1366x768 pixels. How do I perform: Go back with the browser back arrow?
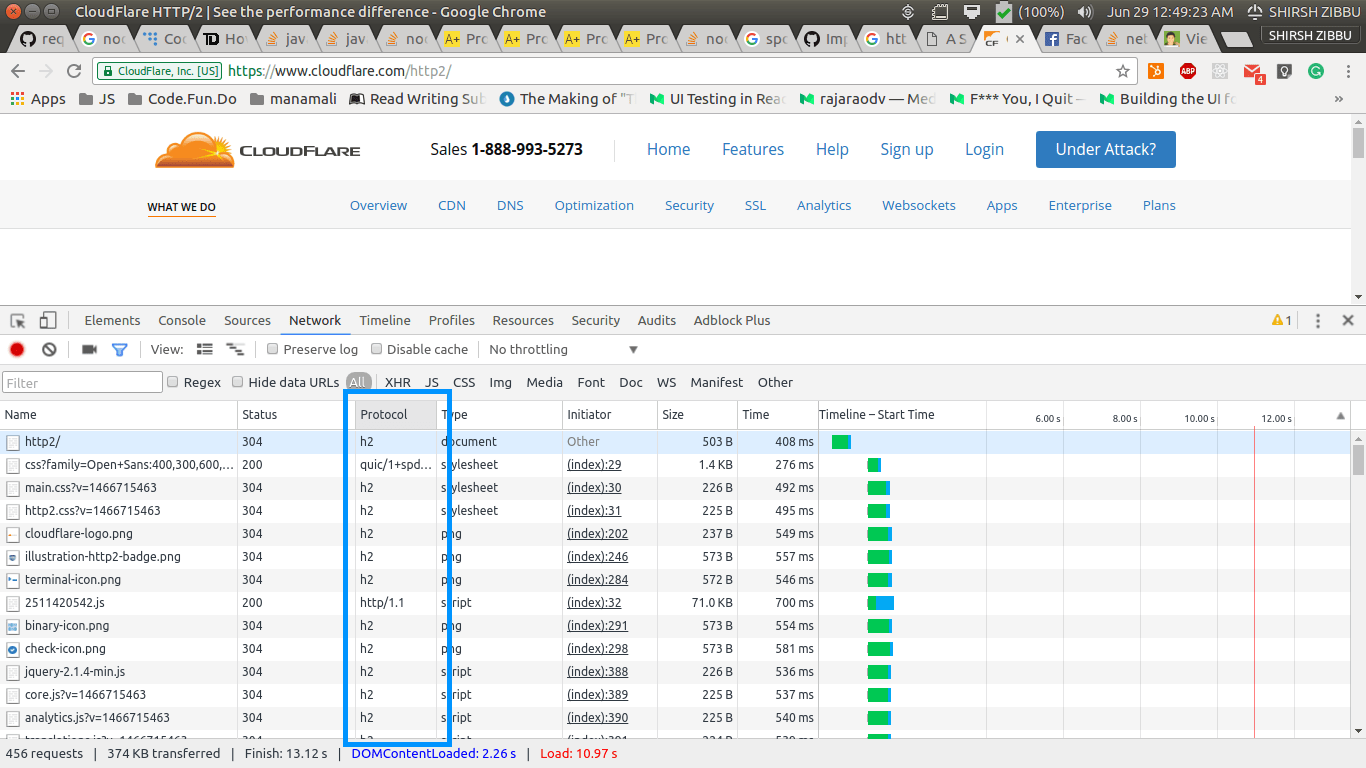pyautogui.click(x=17, y=71)
